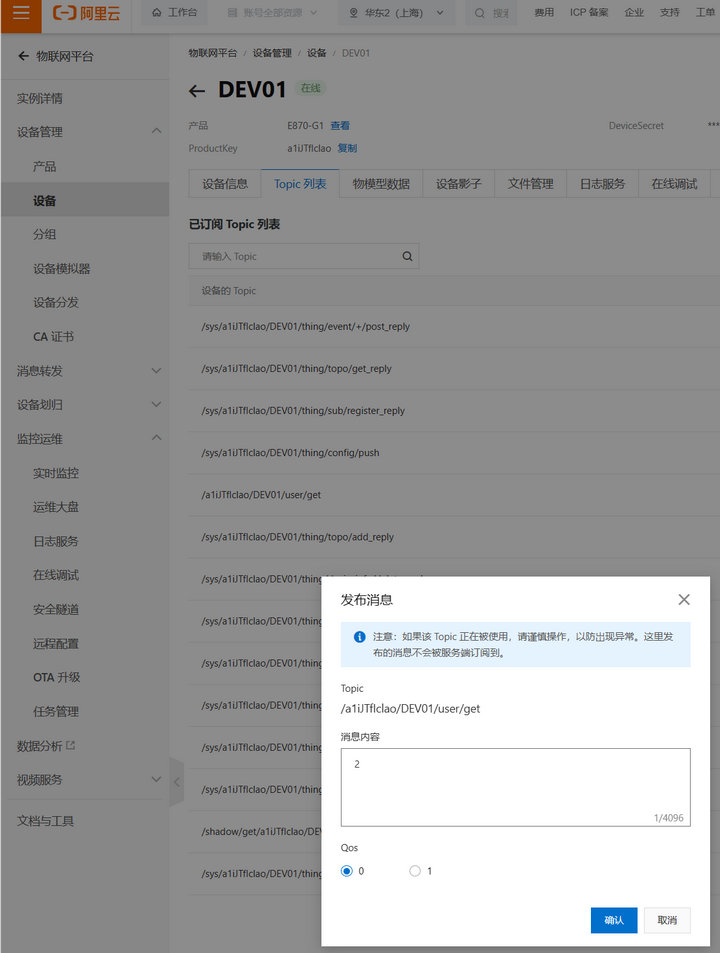Open 在线调试 in the sidebar
The image size is (720, 953).
56,575
